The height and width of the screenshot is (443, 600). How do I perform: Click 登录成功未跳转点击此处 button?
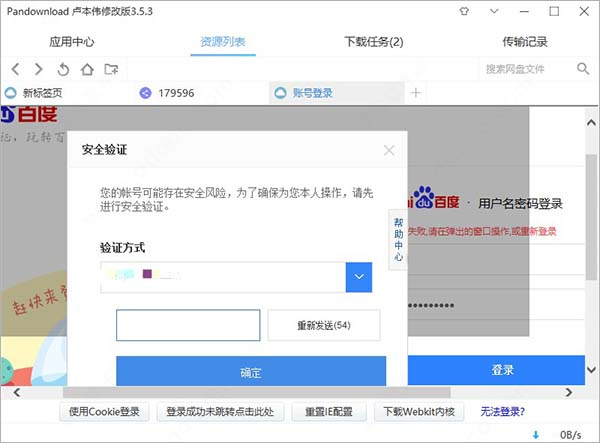coord(220,412)
